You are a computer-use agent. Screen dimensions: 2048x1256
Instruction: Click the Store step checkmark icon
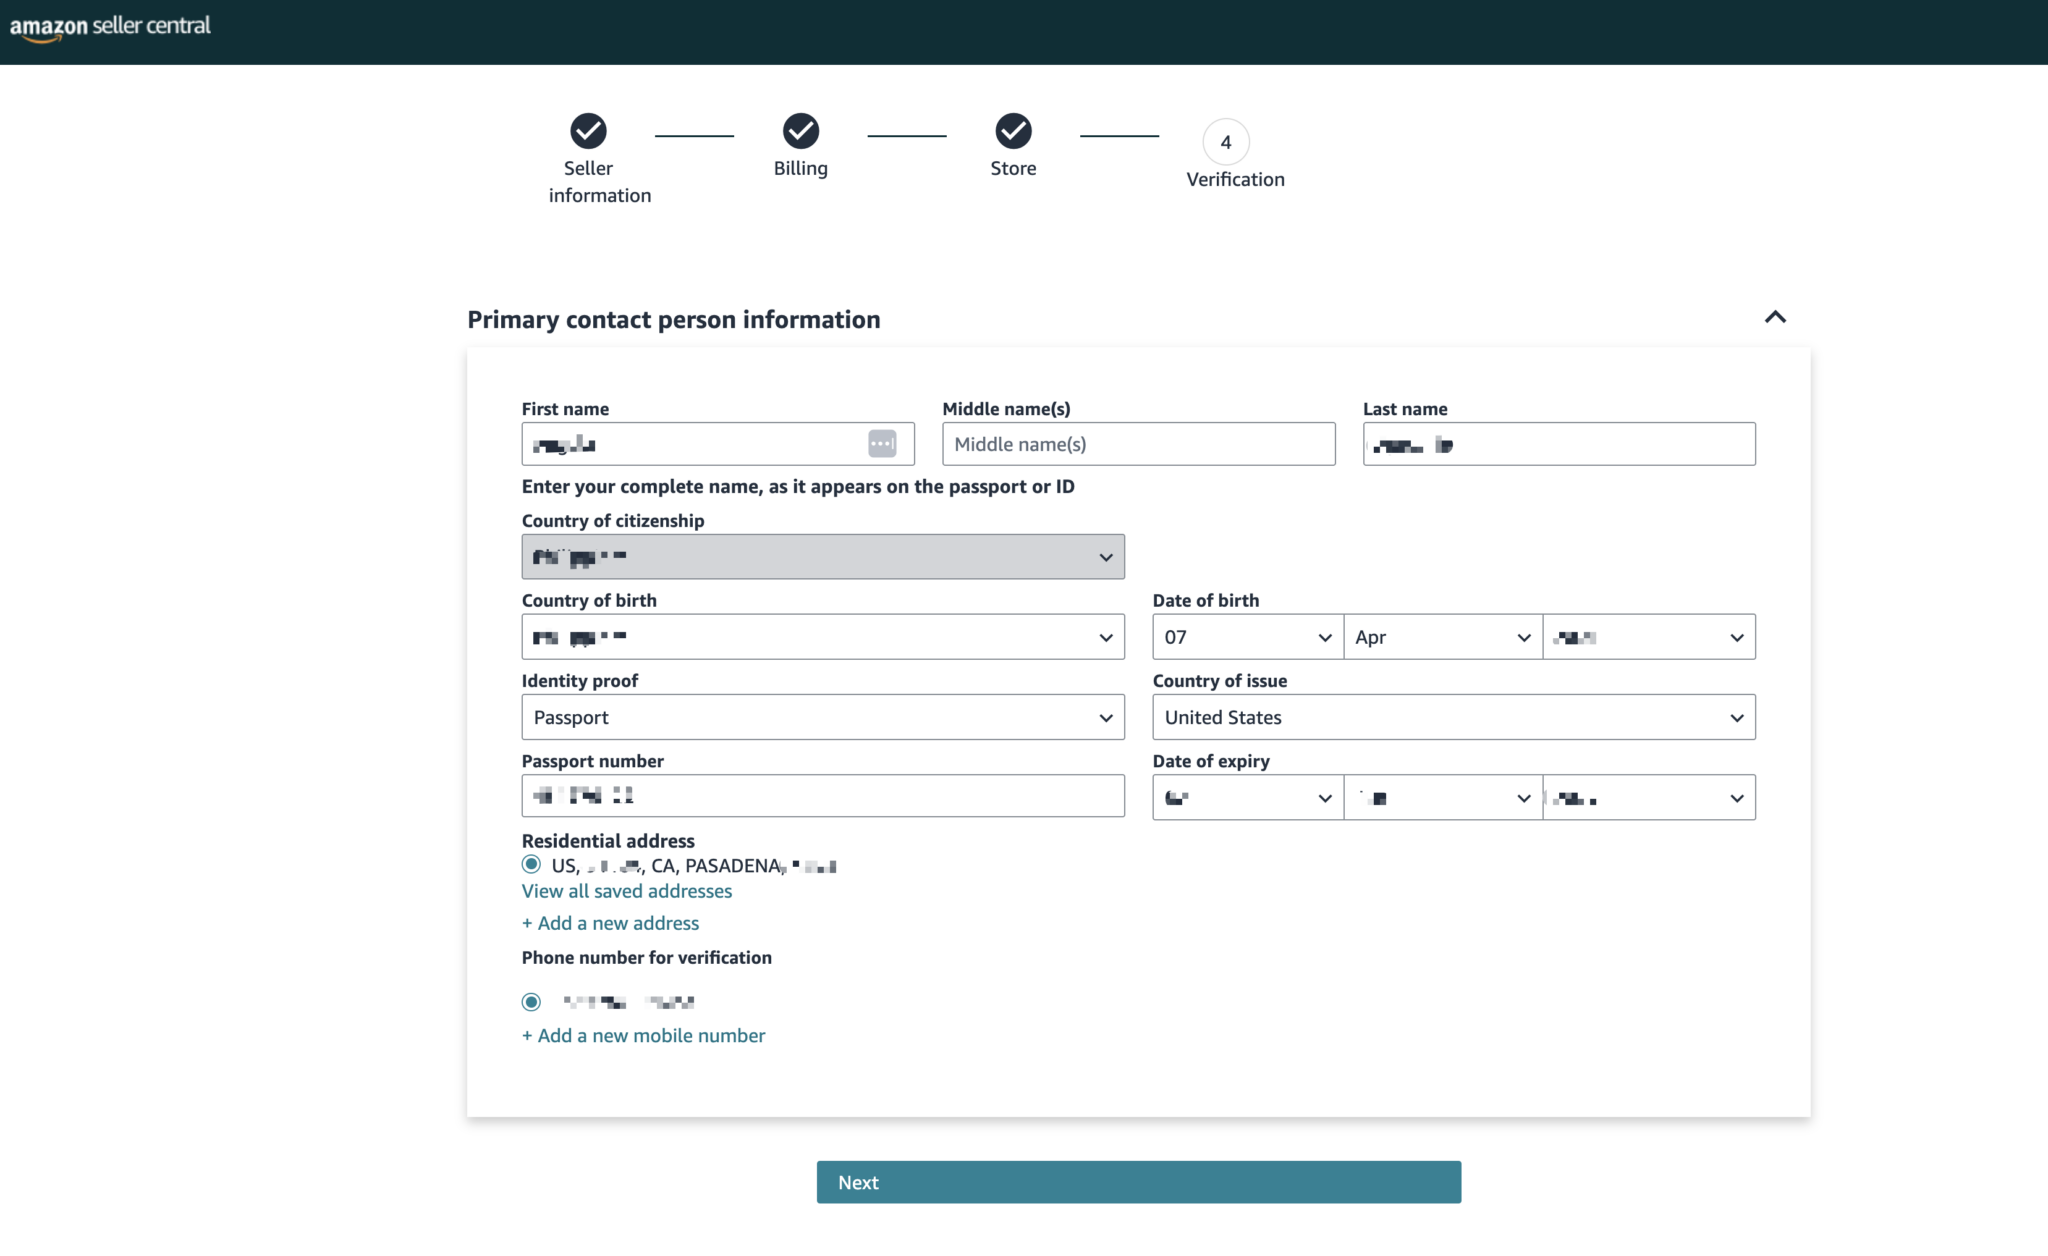[1013, 131]
